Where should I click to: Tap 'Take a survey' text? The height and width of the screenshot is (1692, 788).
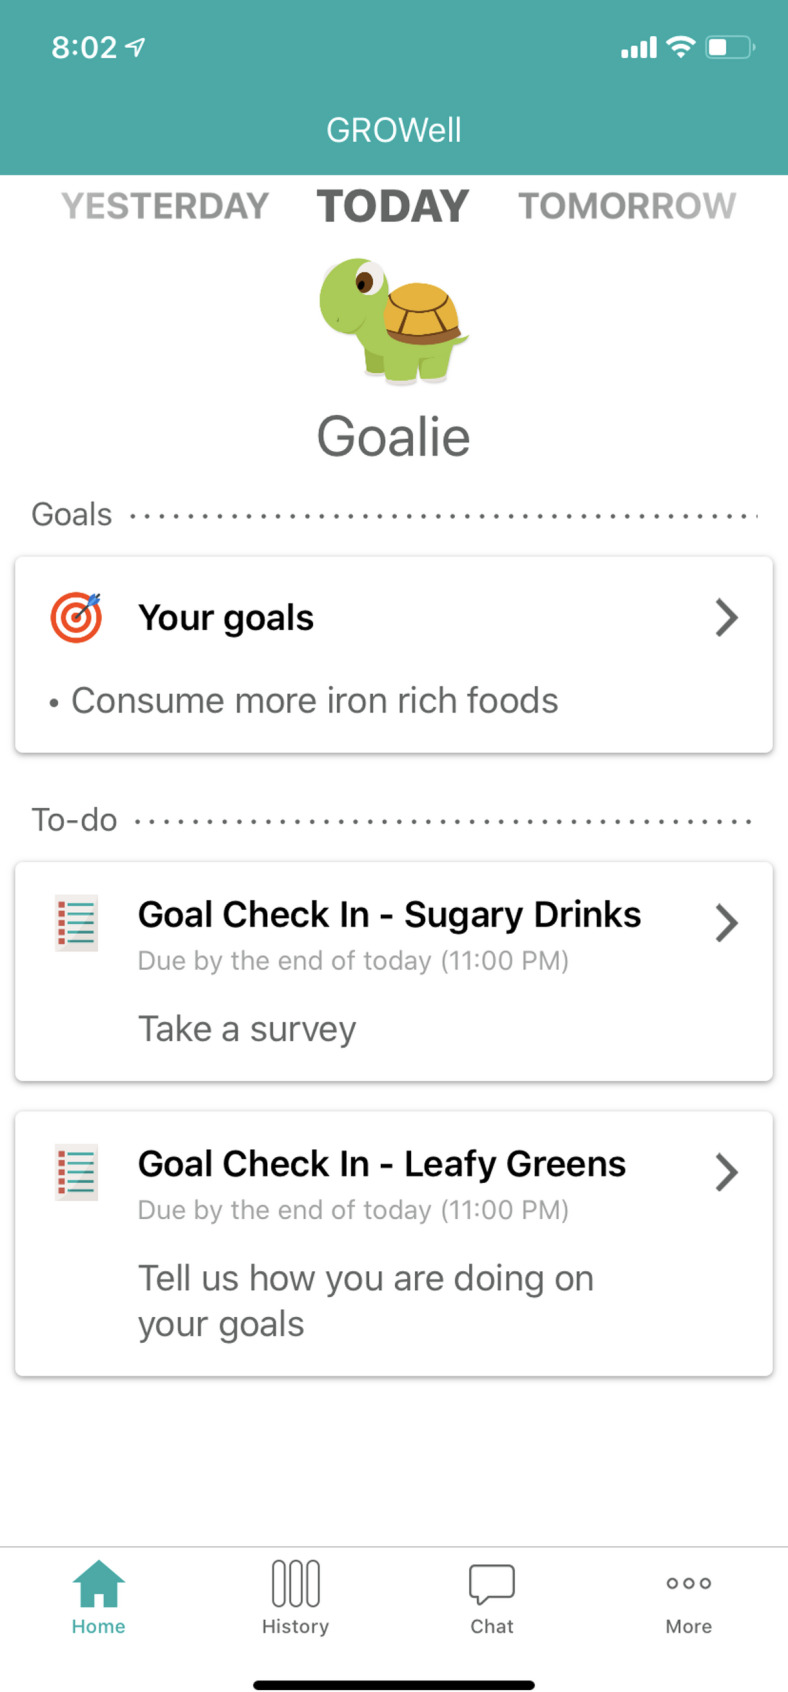(247, 1029)
